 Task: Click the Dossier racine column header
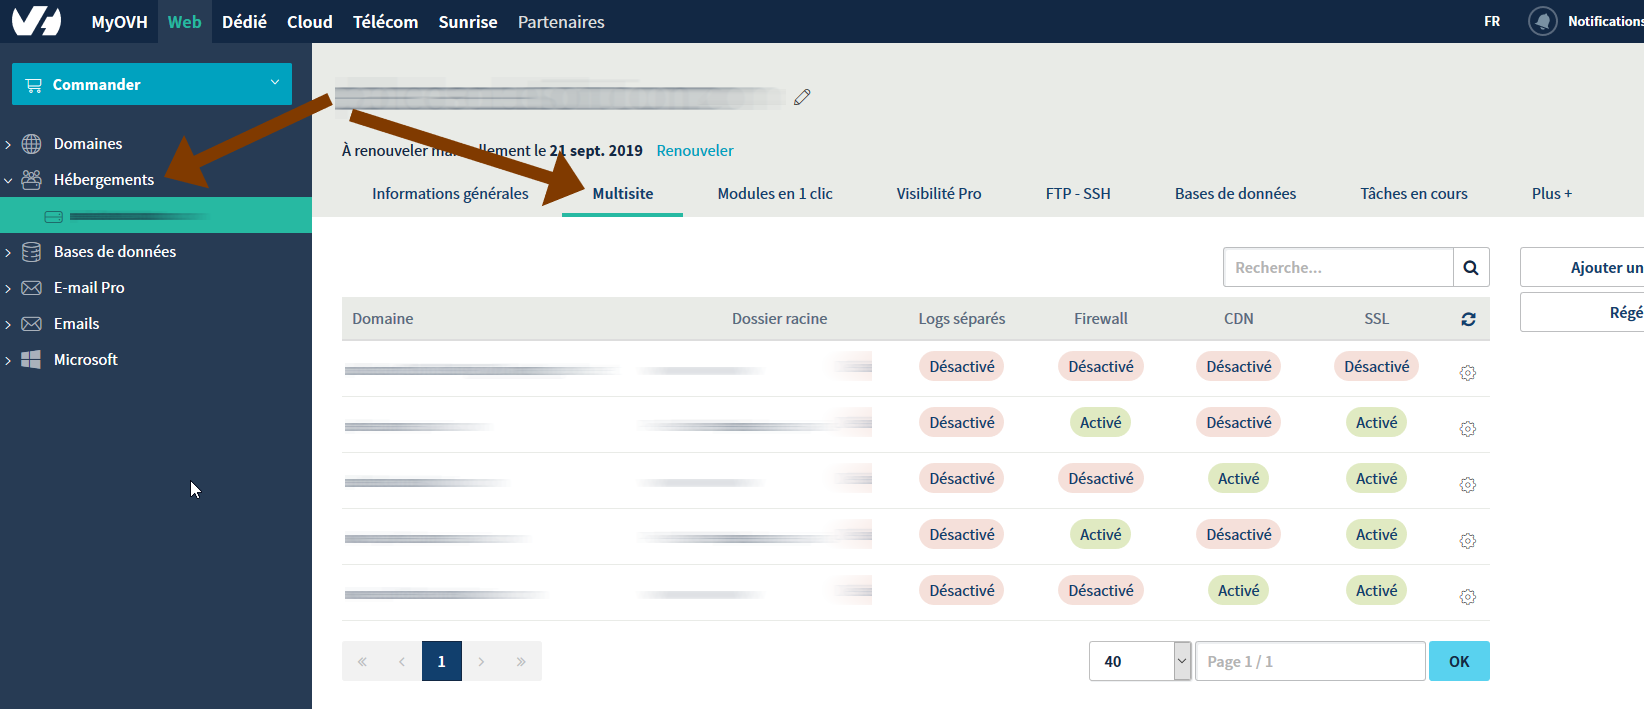tap(780, 319)
